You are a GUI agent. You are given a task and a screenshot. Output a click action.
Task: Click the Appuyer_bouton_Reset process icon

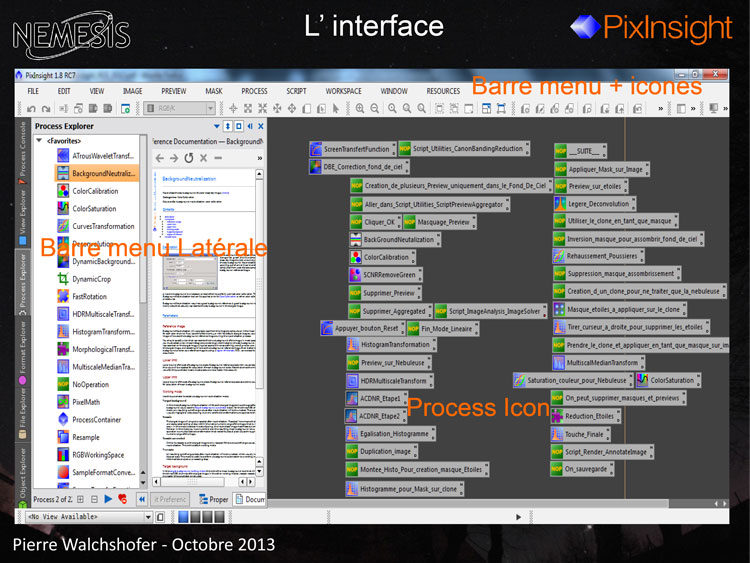pyautogui.click(x=363, y=329)
